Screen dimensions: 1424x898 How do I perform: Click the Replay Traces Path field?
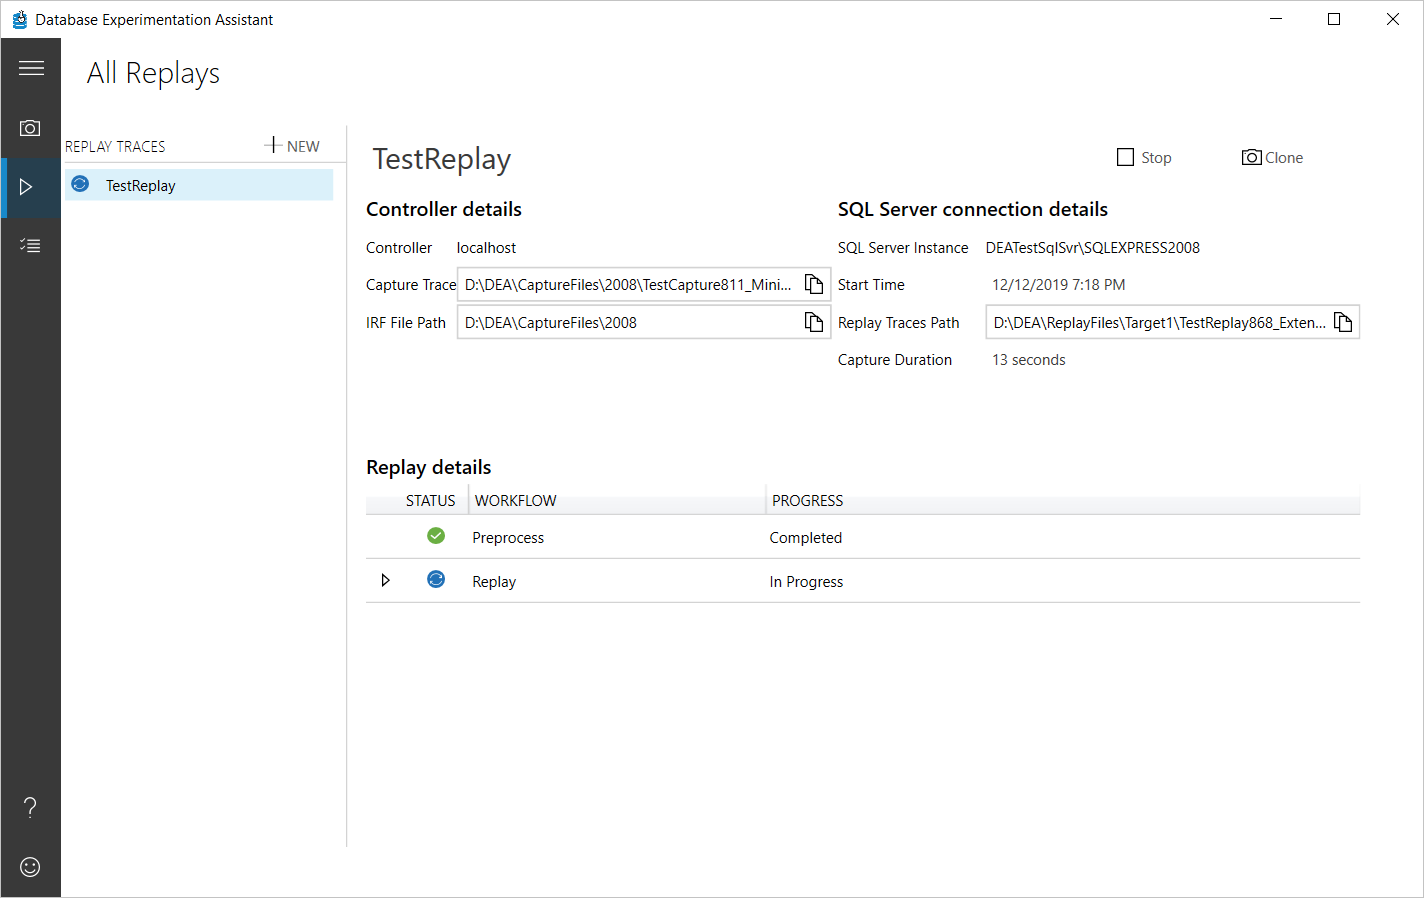[x=1158, y=322]
